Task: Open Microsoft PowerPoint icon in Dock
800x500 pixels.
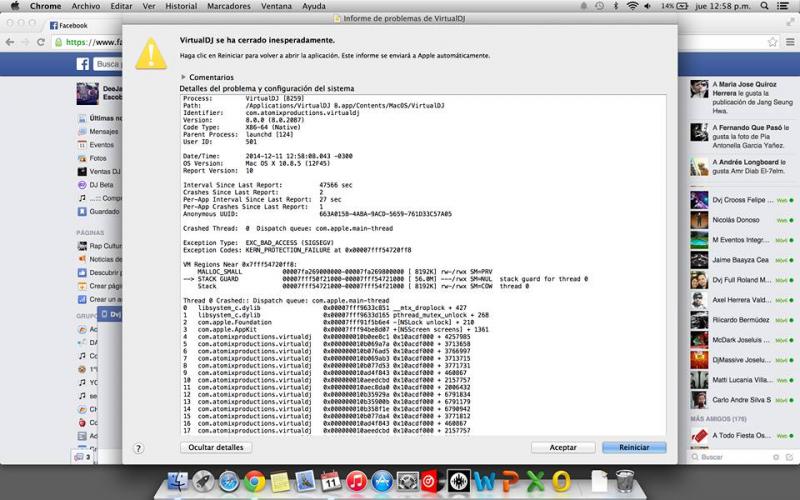Action: pos(510,481)
